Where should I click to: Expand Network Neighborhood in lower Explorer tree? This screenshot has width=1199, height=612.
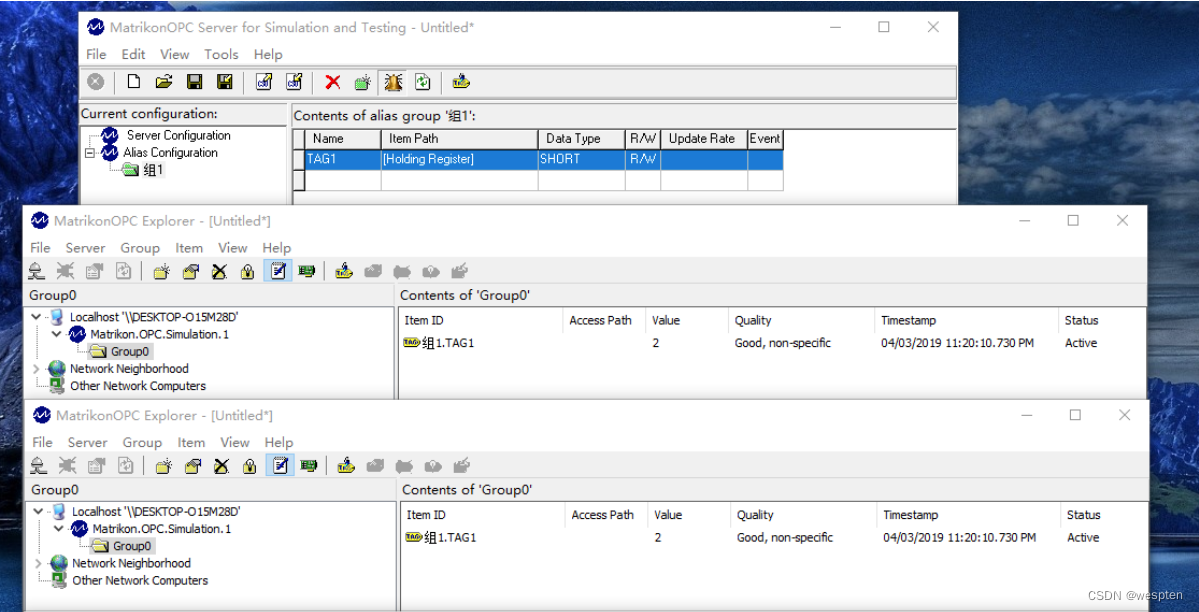point(38,563)
